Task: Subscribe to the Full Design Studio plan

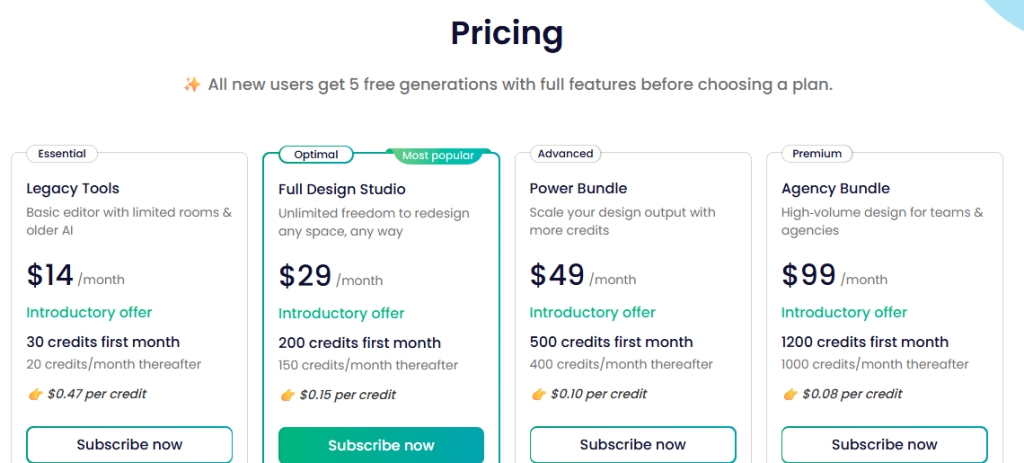Action: pyautogui.click(x=381, y=445)
